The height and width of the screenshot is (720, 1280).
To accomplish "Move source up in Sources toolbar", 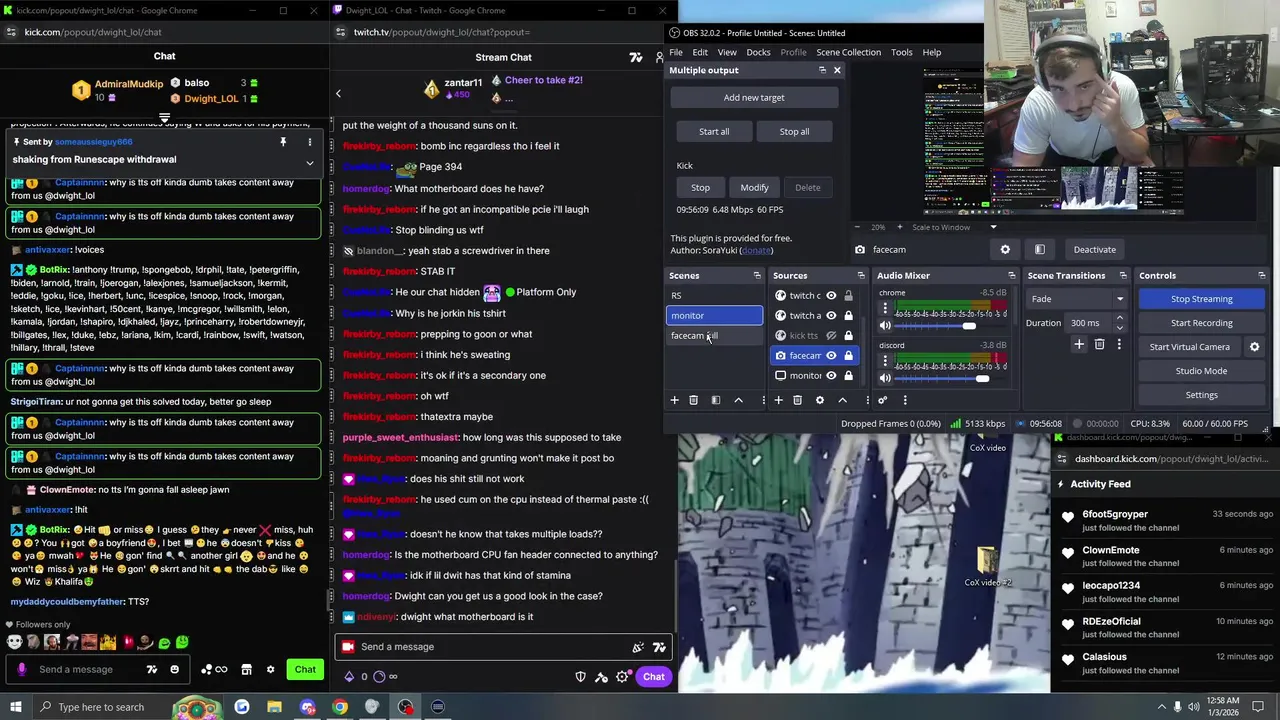I will (842, 400).
